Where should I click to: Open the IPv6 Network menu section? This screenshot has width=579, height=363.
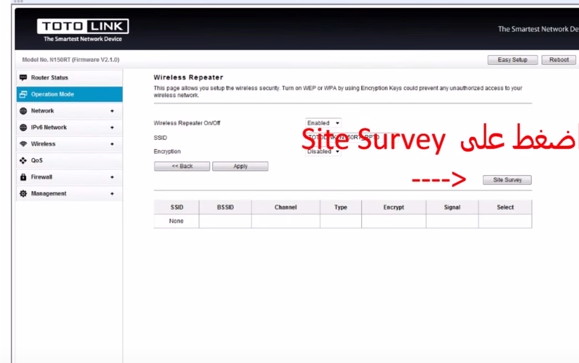(69, 127)
